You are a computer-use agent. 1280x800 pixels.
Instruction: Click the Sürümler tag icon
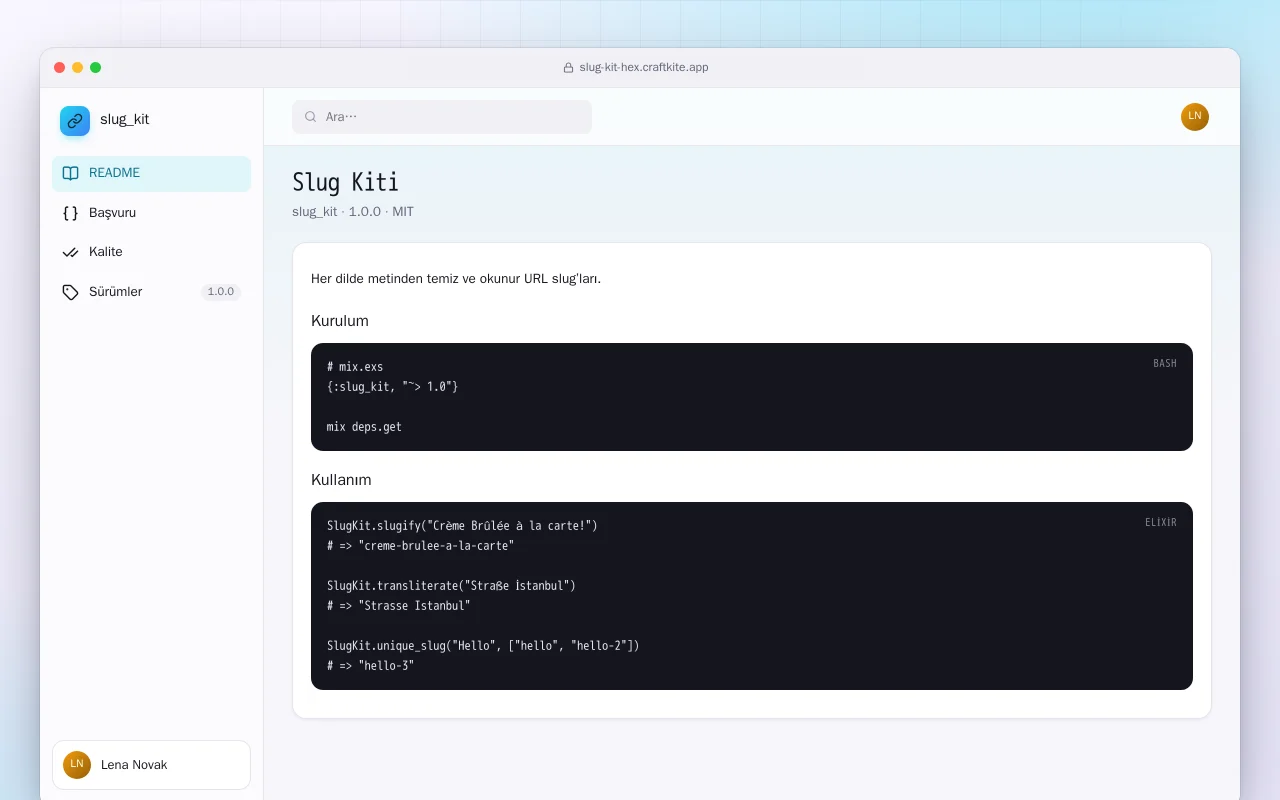pyautogui.click(x=70, y=292)
